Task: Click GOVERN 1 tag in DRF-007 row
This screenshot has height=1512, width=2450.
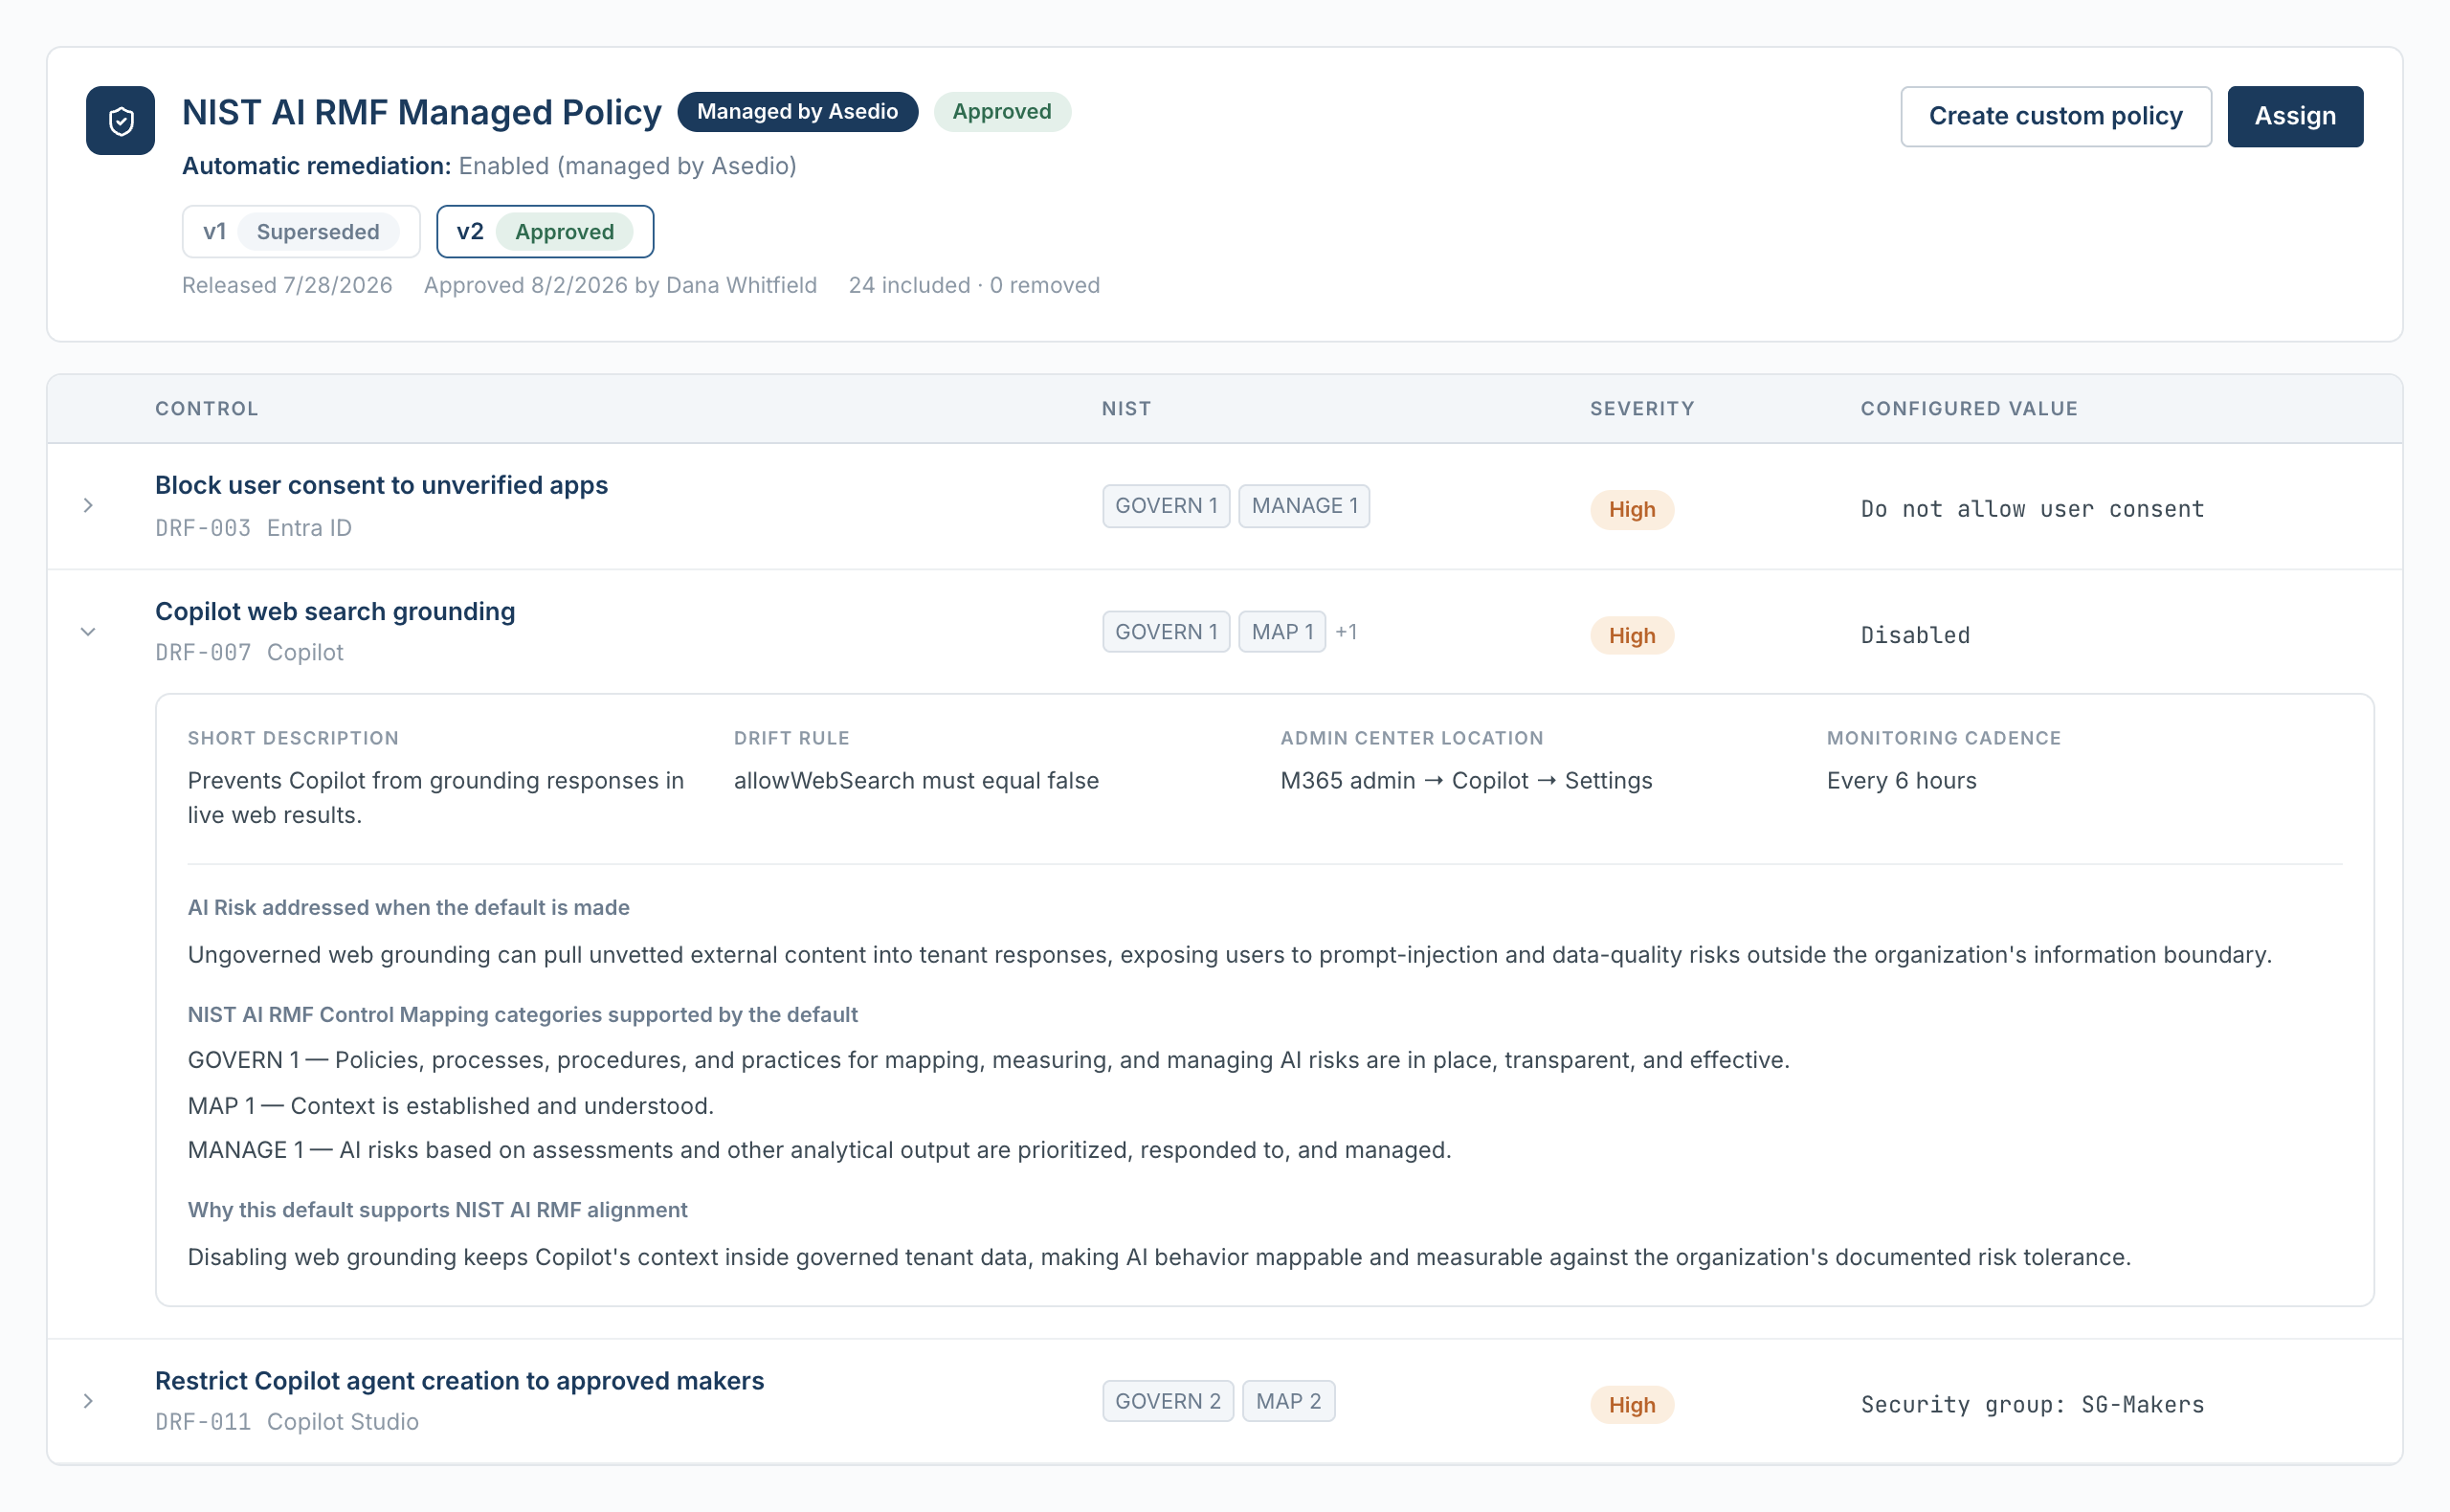Action: (1166, 632)
